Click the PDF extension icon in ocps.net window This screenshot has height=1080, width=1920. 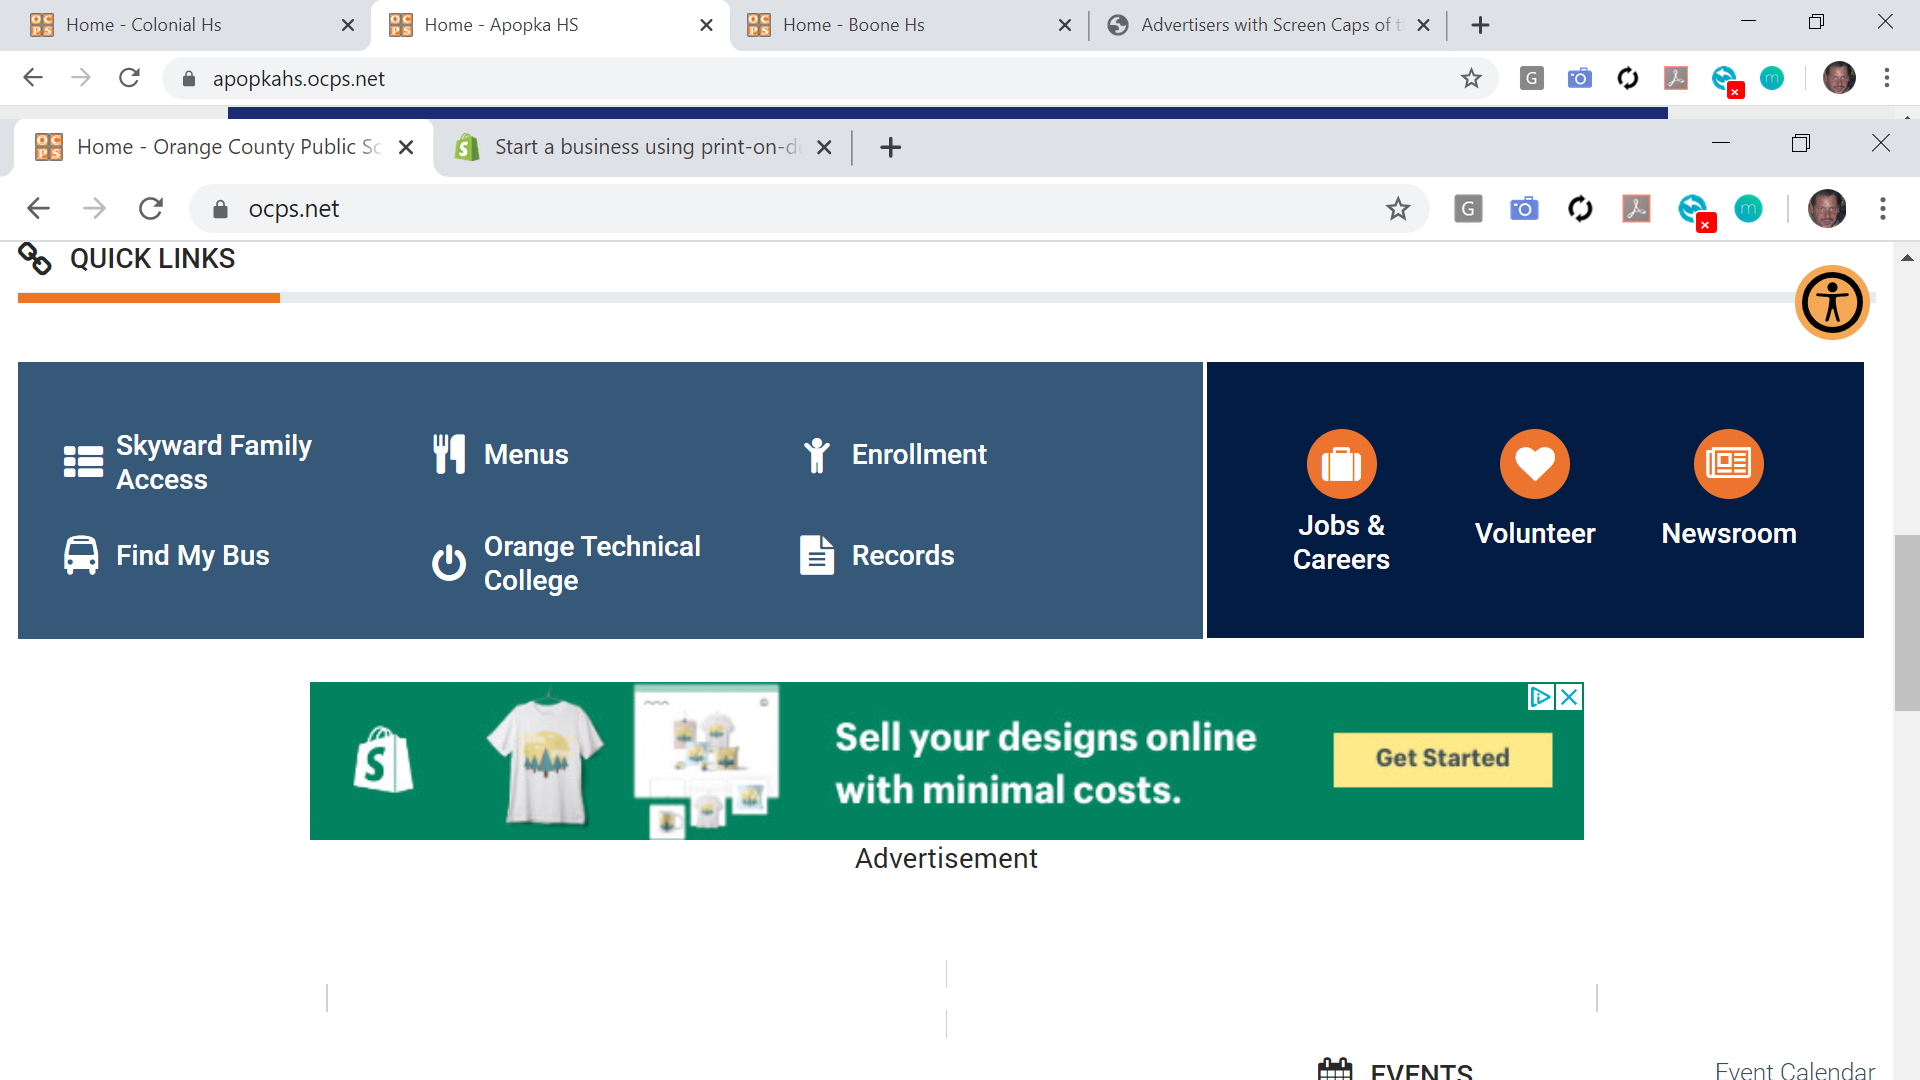click(x=1636, y=208)
